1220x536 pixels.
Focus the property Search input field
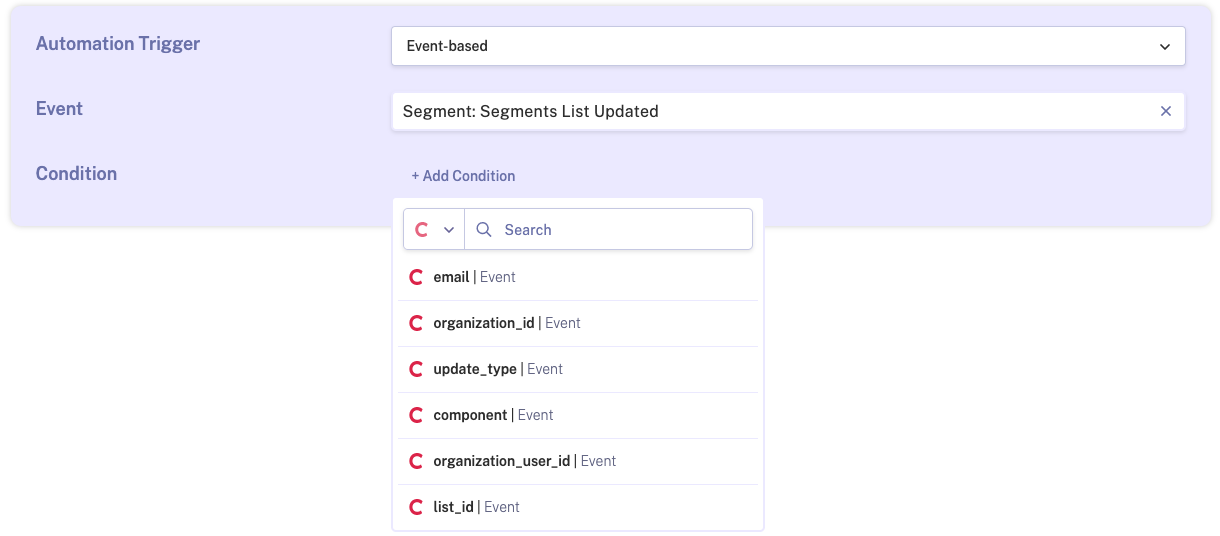[x=620, y=230]
